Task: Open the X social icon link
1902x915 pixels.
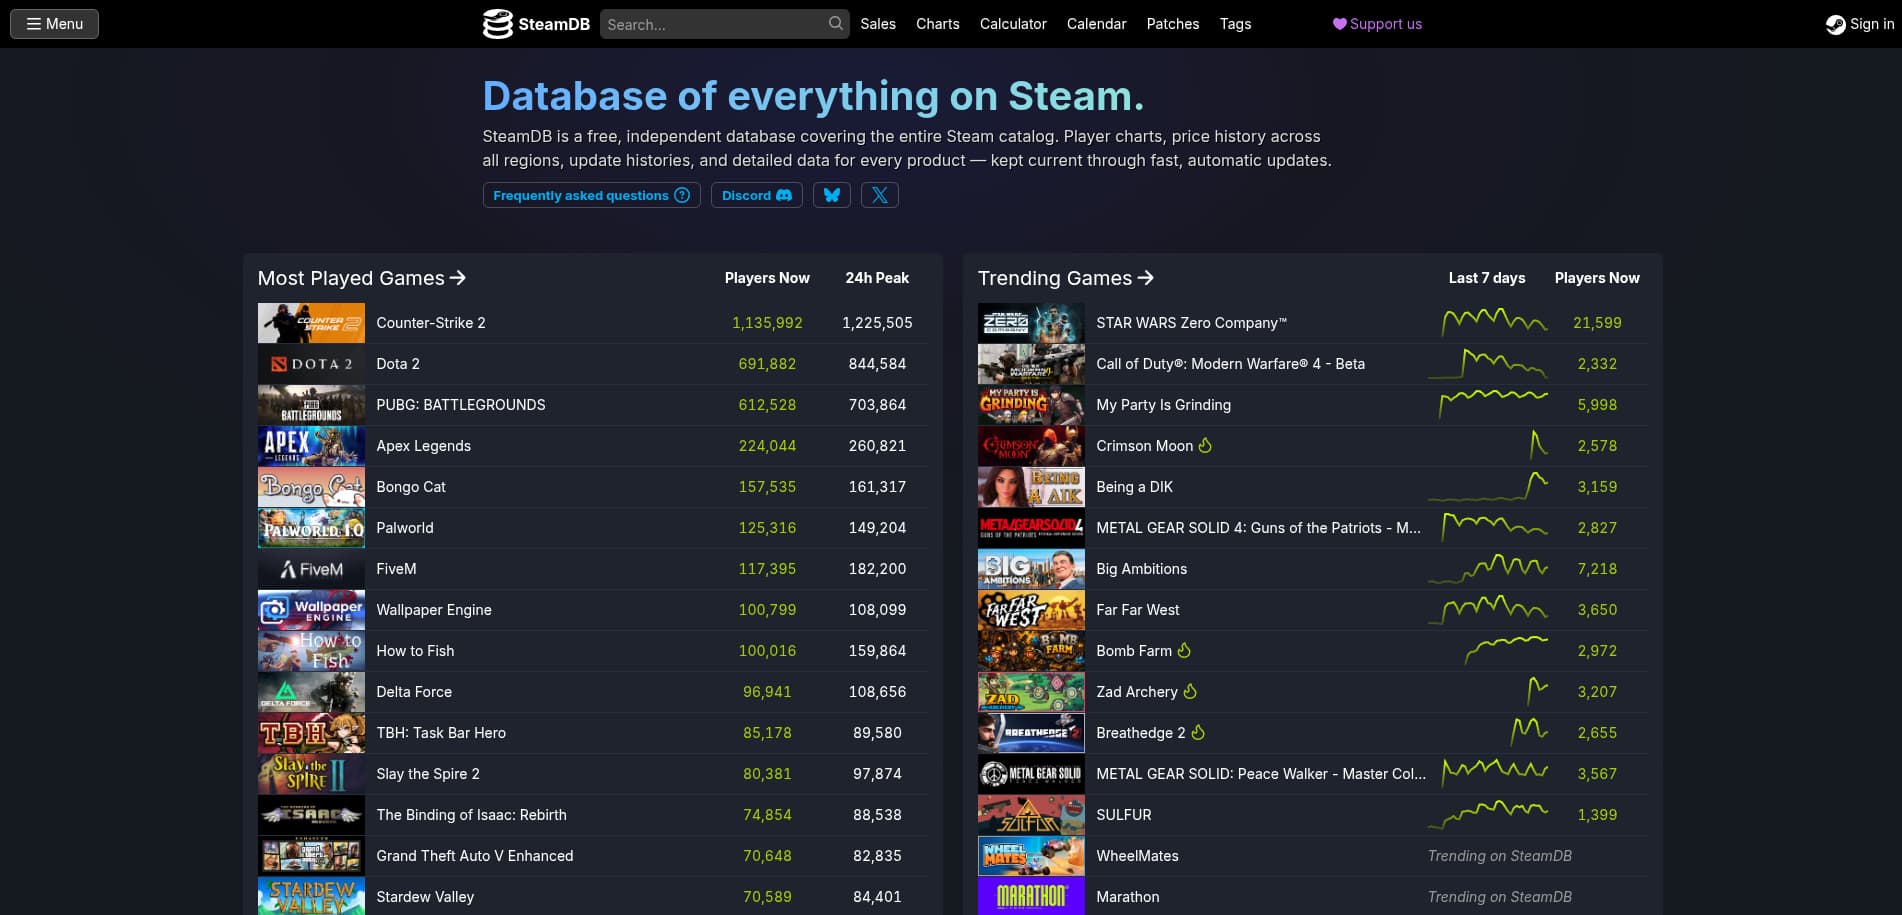Action: (880, 195)
